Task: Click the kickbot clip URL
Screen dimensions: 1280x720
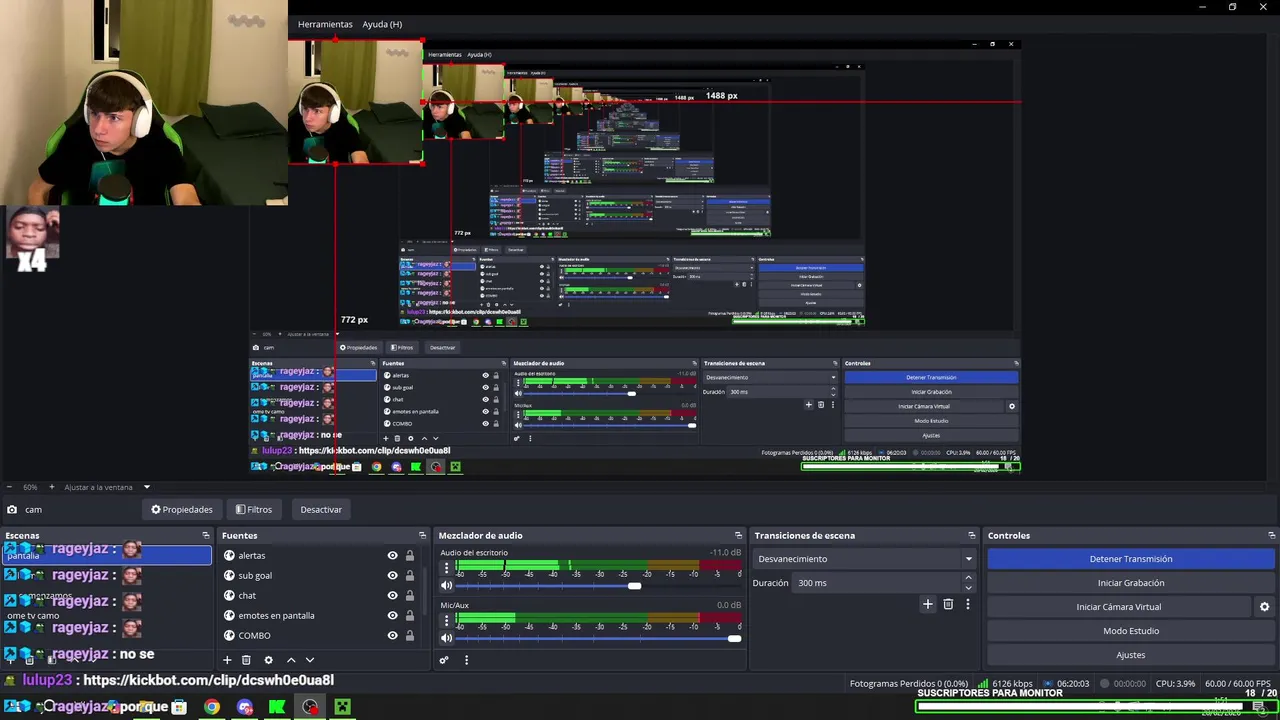Action: click(x=208, y=680)
